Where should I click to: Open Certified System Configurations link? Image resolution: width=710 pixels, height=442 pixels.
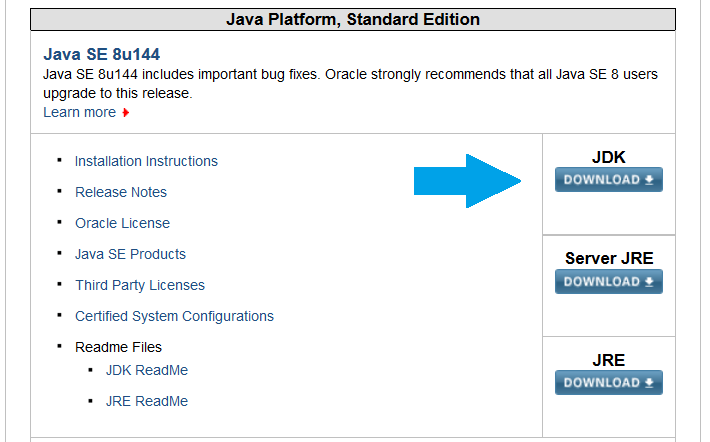coord(174,316)
